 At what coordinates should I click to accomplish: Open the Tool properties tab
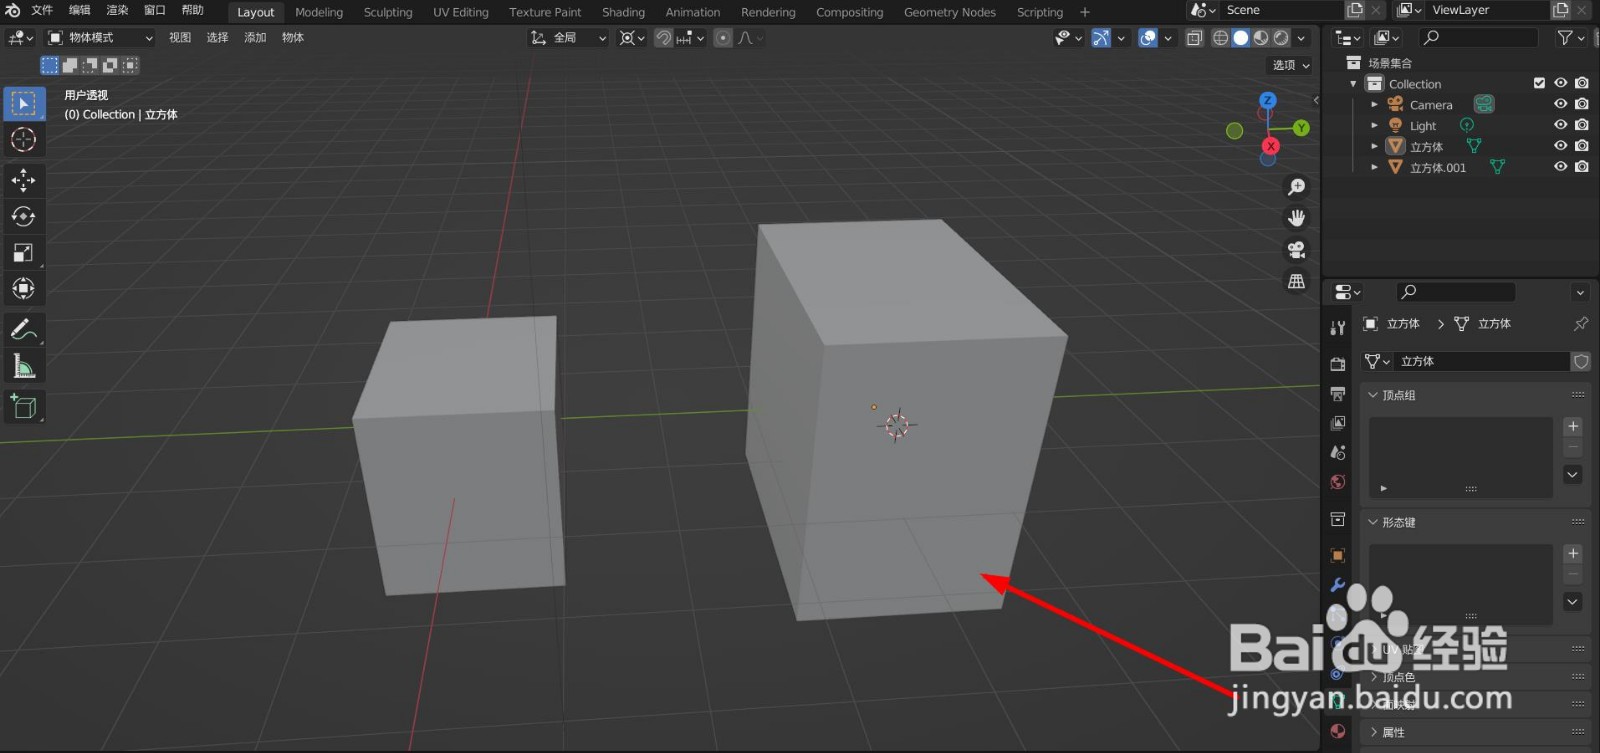click(1338, 328)
